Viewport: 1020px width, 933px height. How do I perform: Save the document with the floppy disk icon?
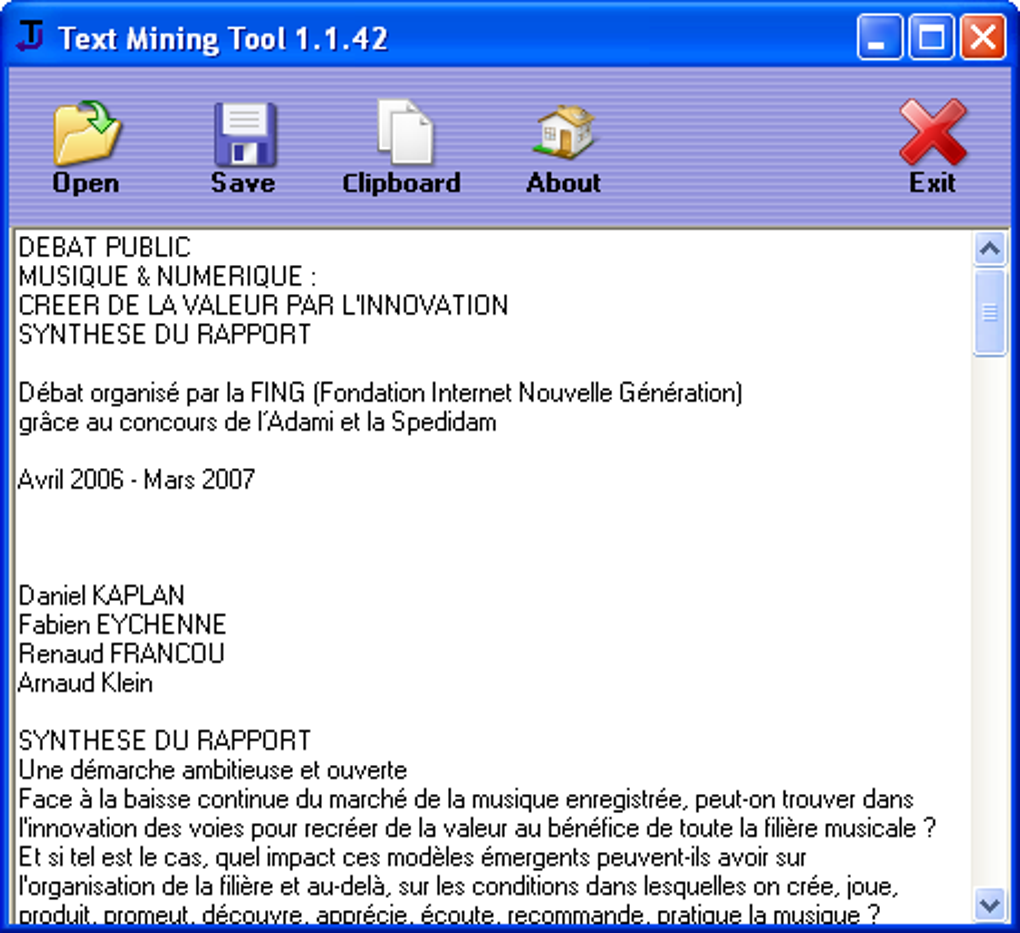[x=242, y=130]
